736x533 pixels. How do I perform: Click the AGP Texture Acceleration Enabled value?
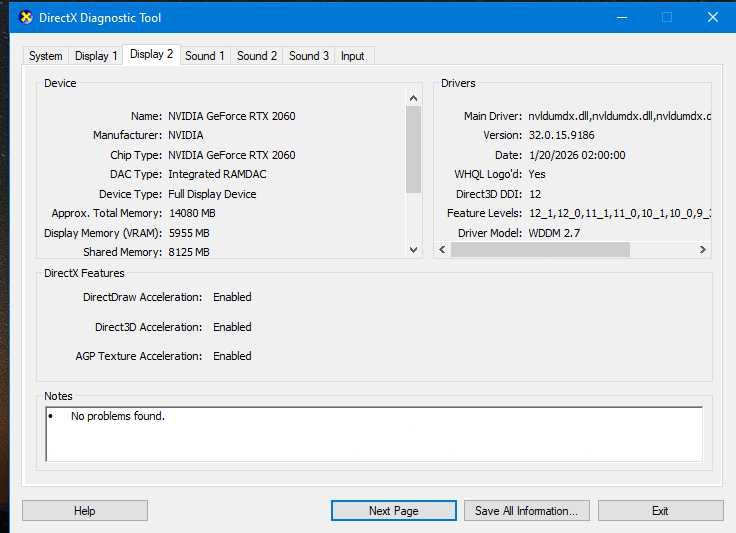click(232, 356)
